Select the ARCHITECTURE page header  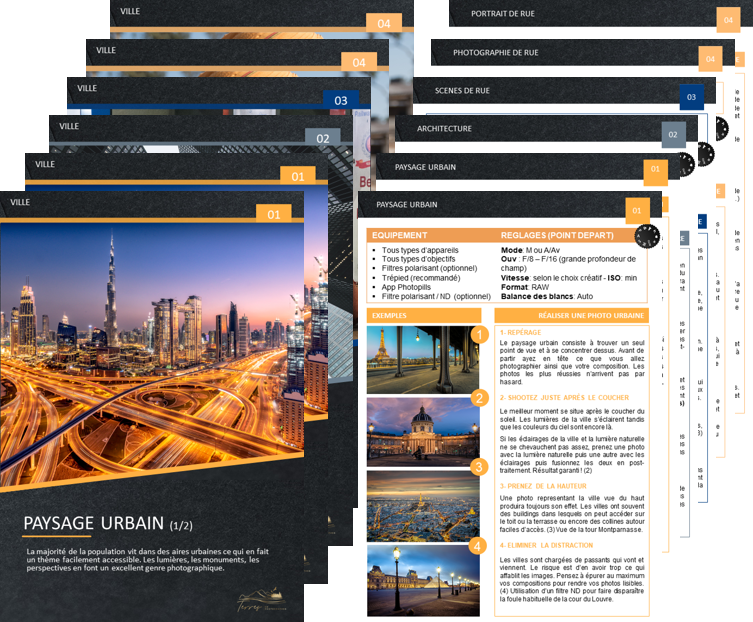[444, 129]
